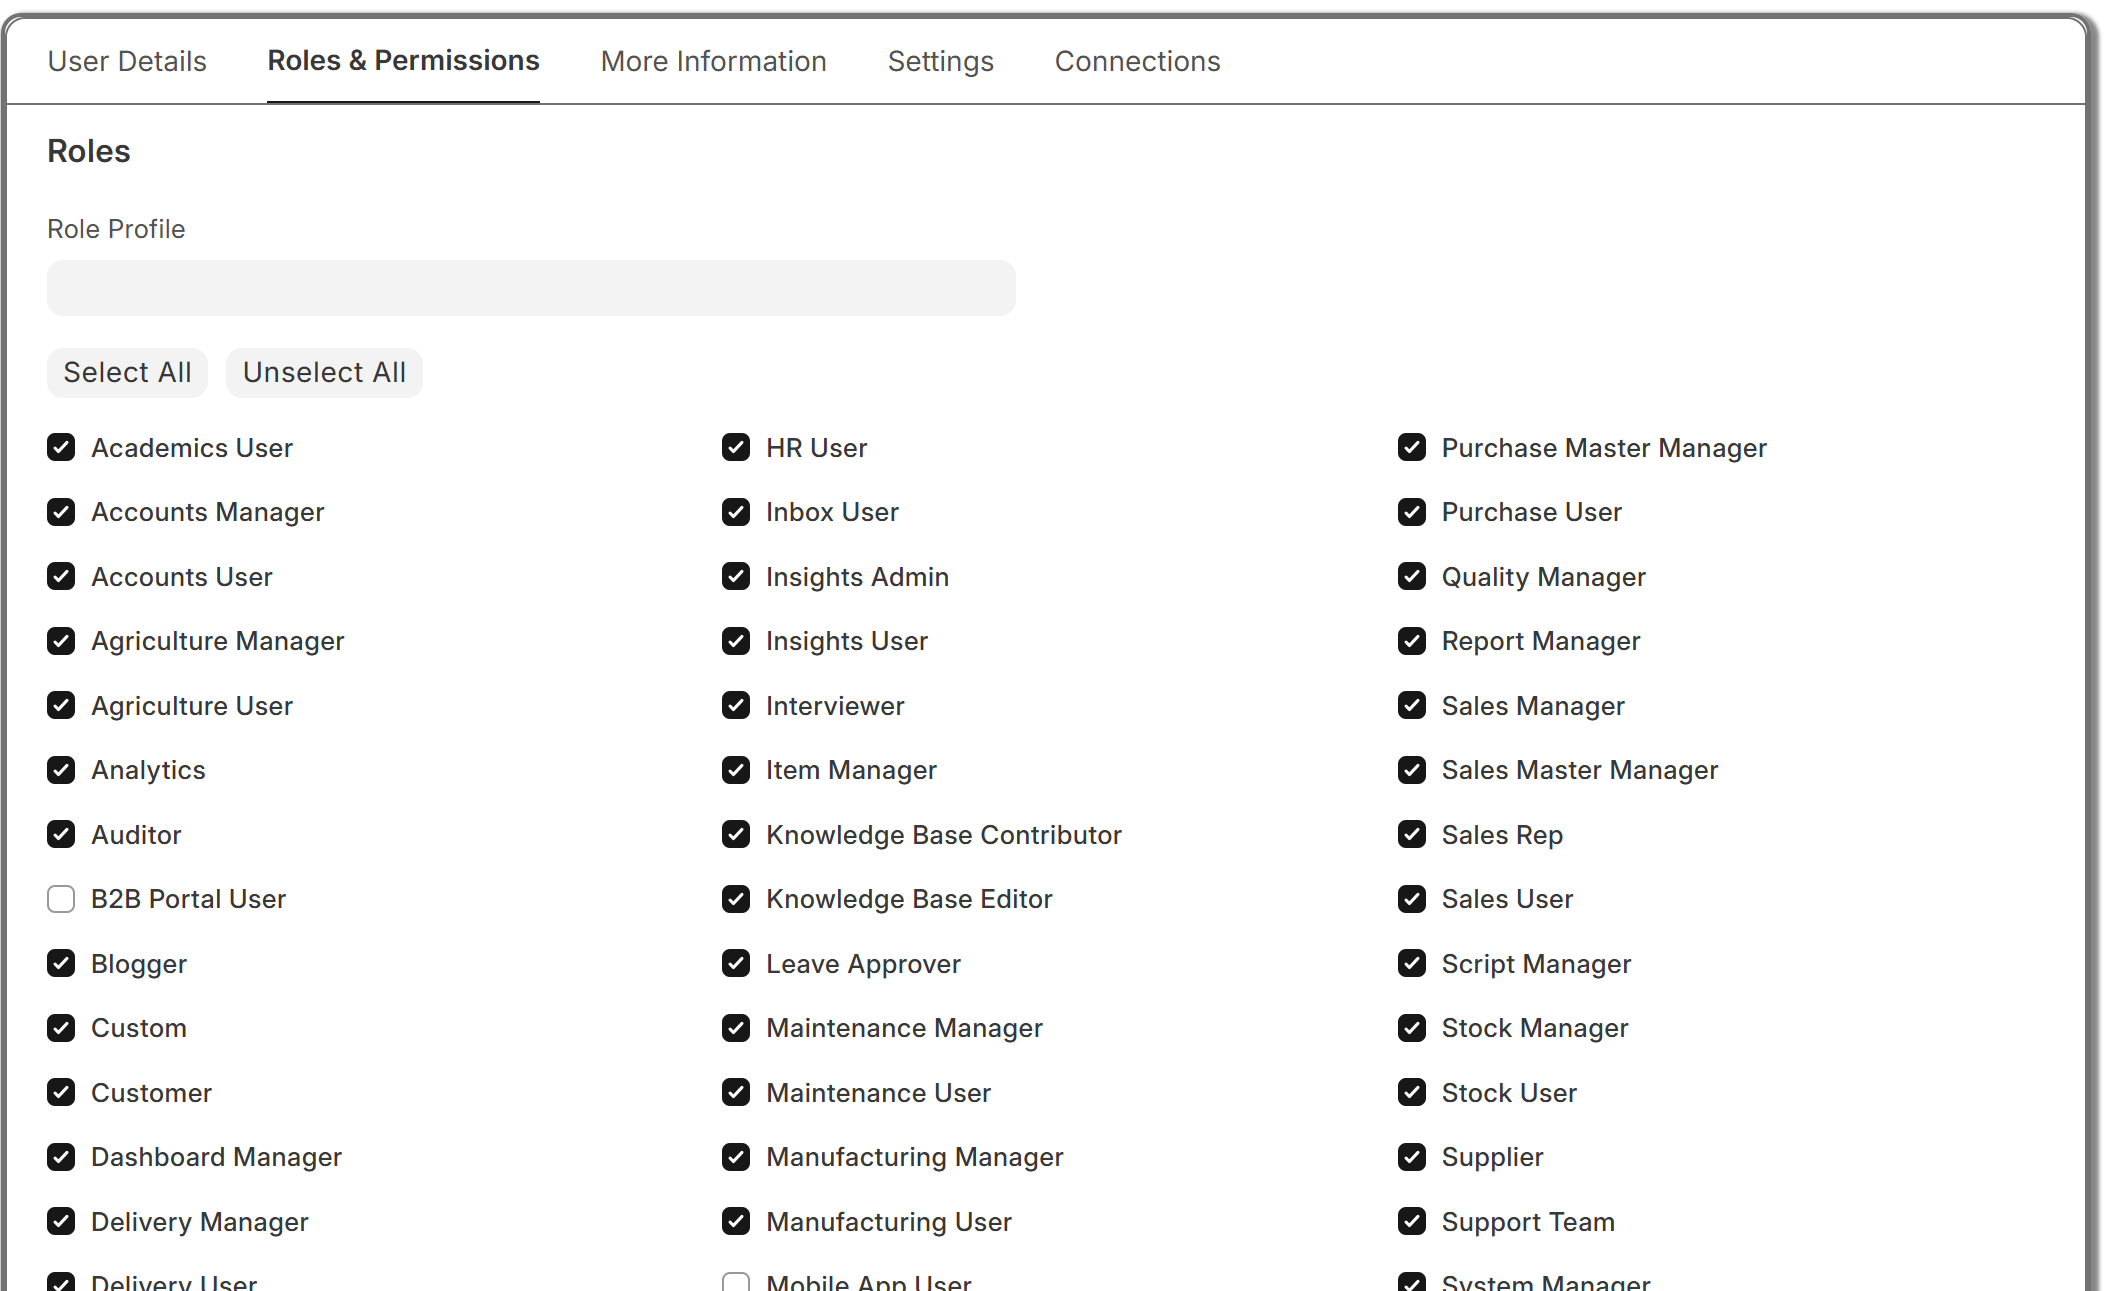Uncheck the Support Team role
The image size is (2105, 1291).
click(1411, 1221)
